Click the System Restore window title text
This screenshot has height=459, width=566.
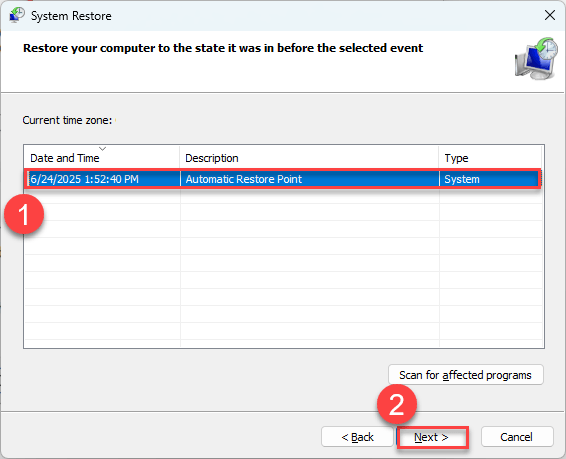point(71,16)
